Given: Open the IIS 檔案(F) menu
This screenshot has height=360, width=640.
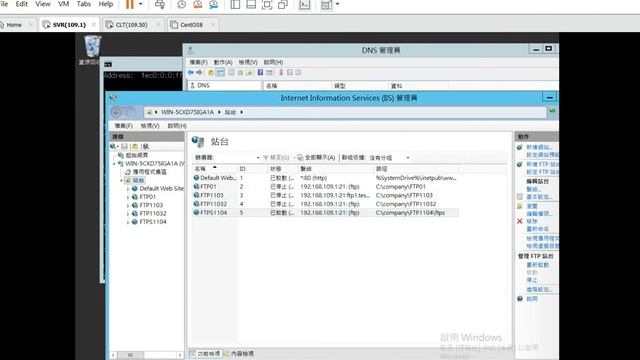Looking at the screenshot, I should [x=123, y=126].
